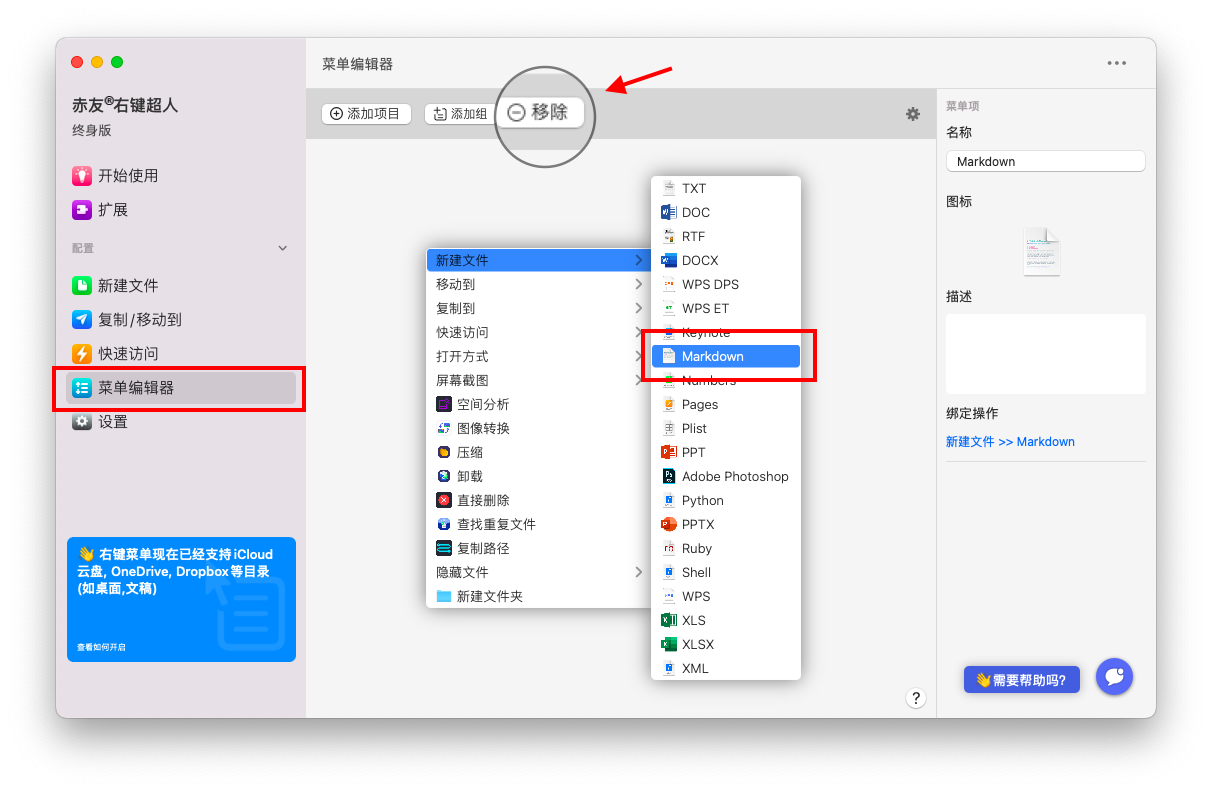Viewport: 1212px width, 792px height.
Task: Open the three-dot more options icon
Action: click(x=1117, y=63)
